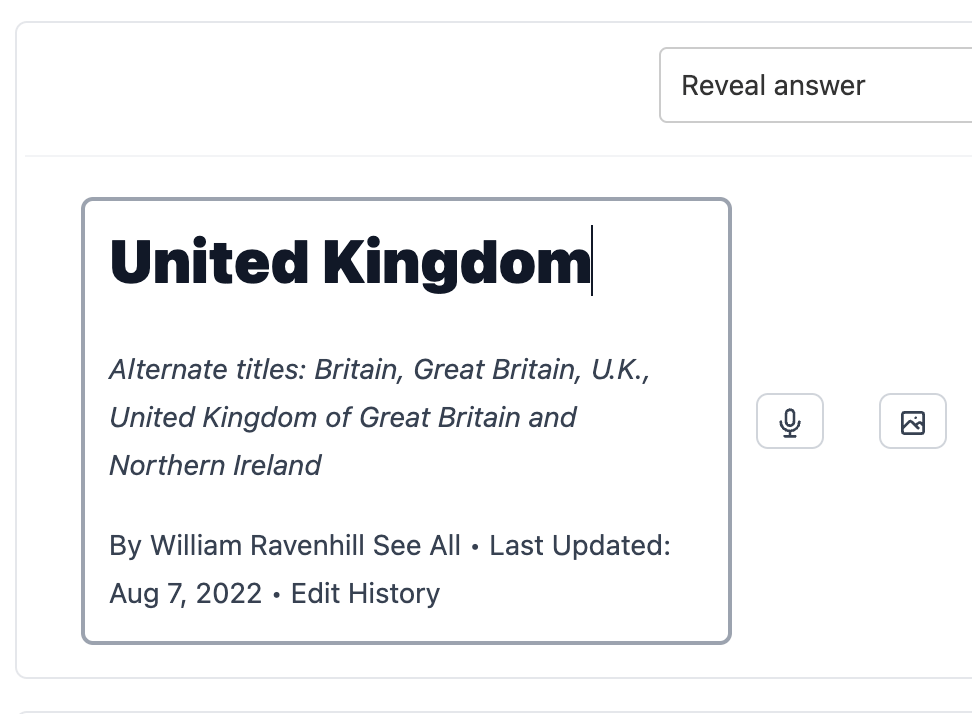Click 'Last Updated:' label in byline

point(580,545)
